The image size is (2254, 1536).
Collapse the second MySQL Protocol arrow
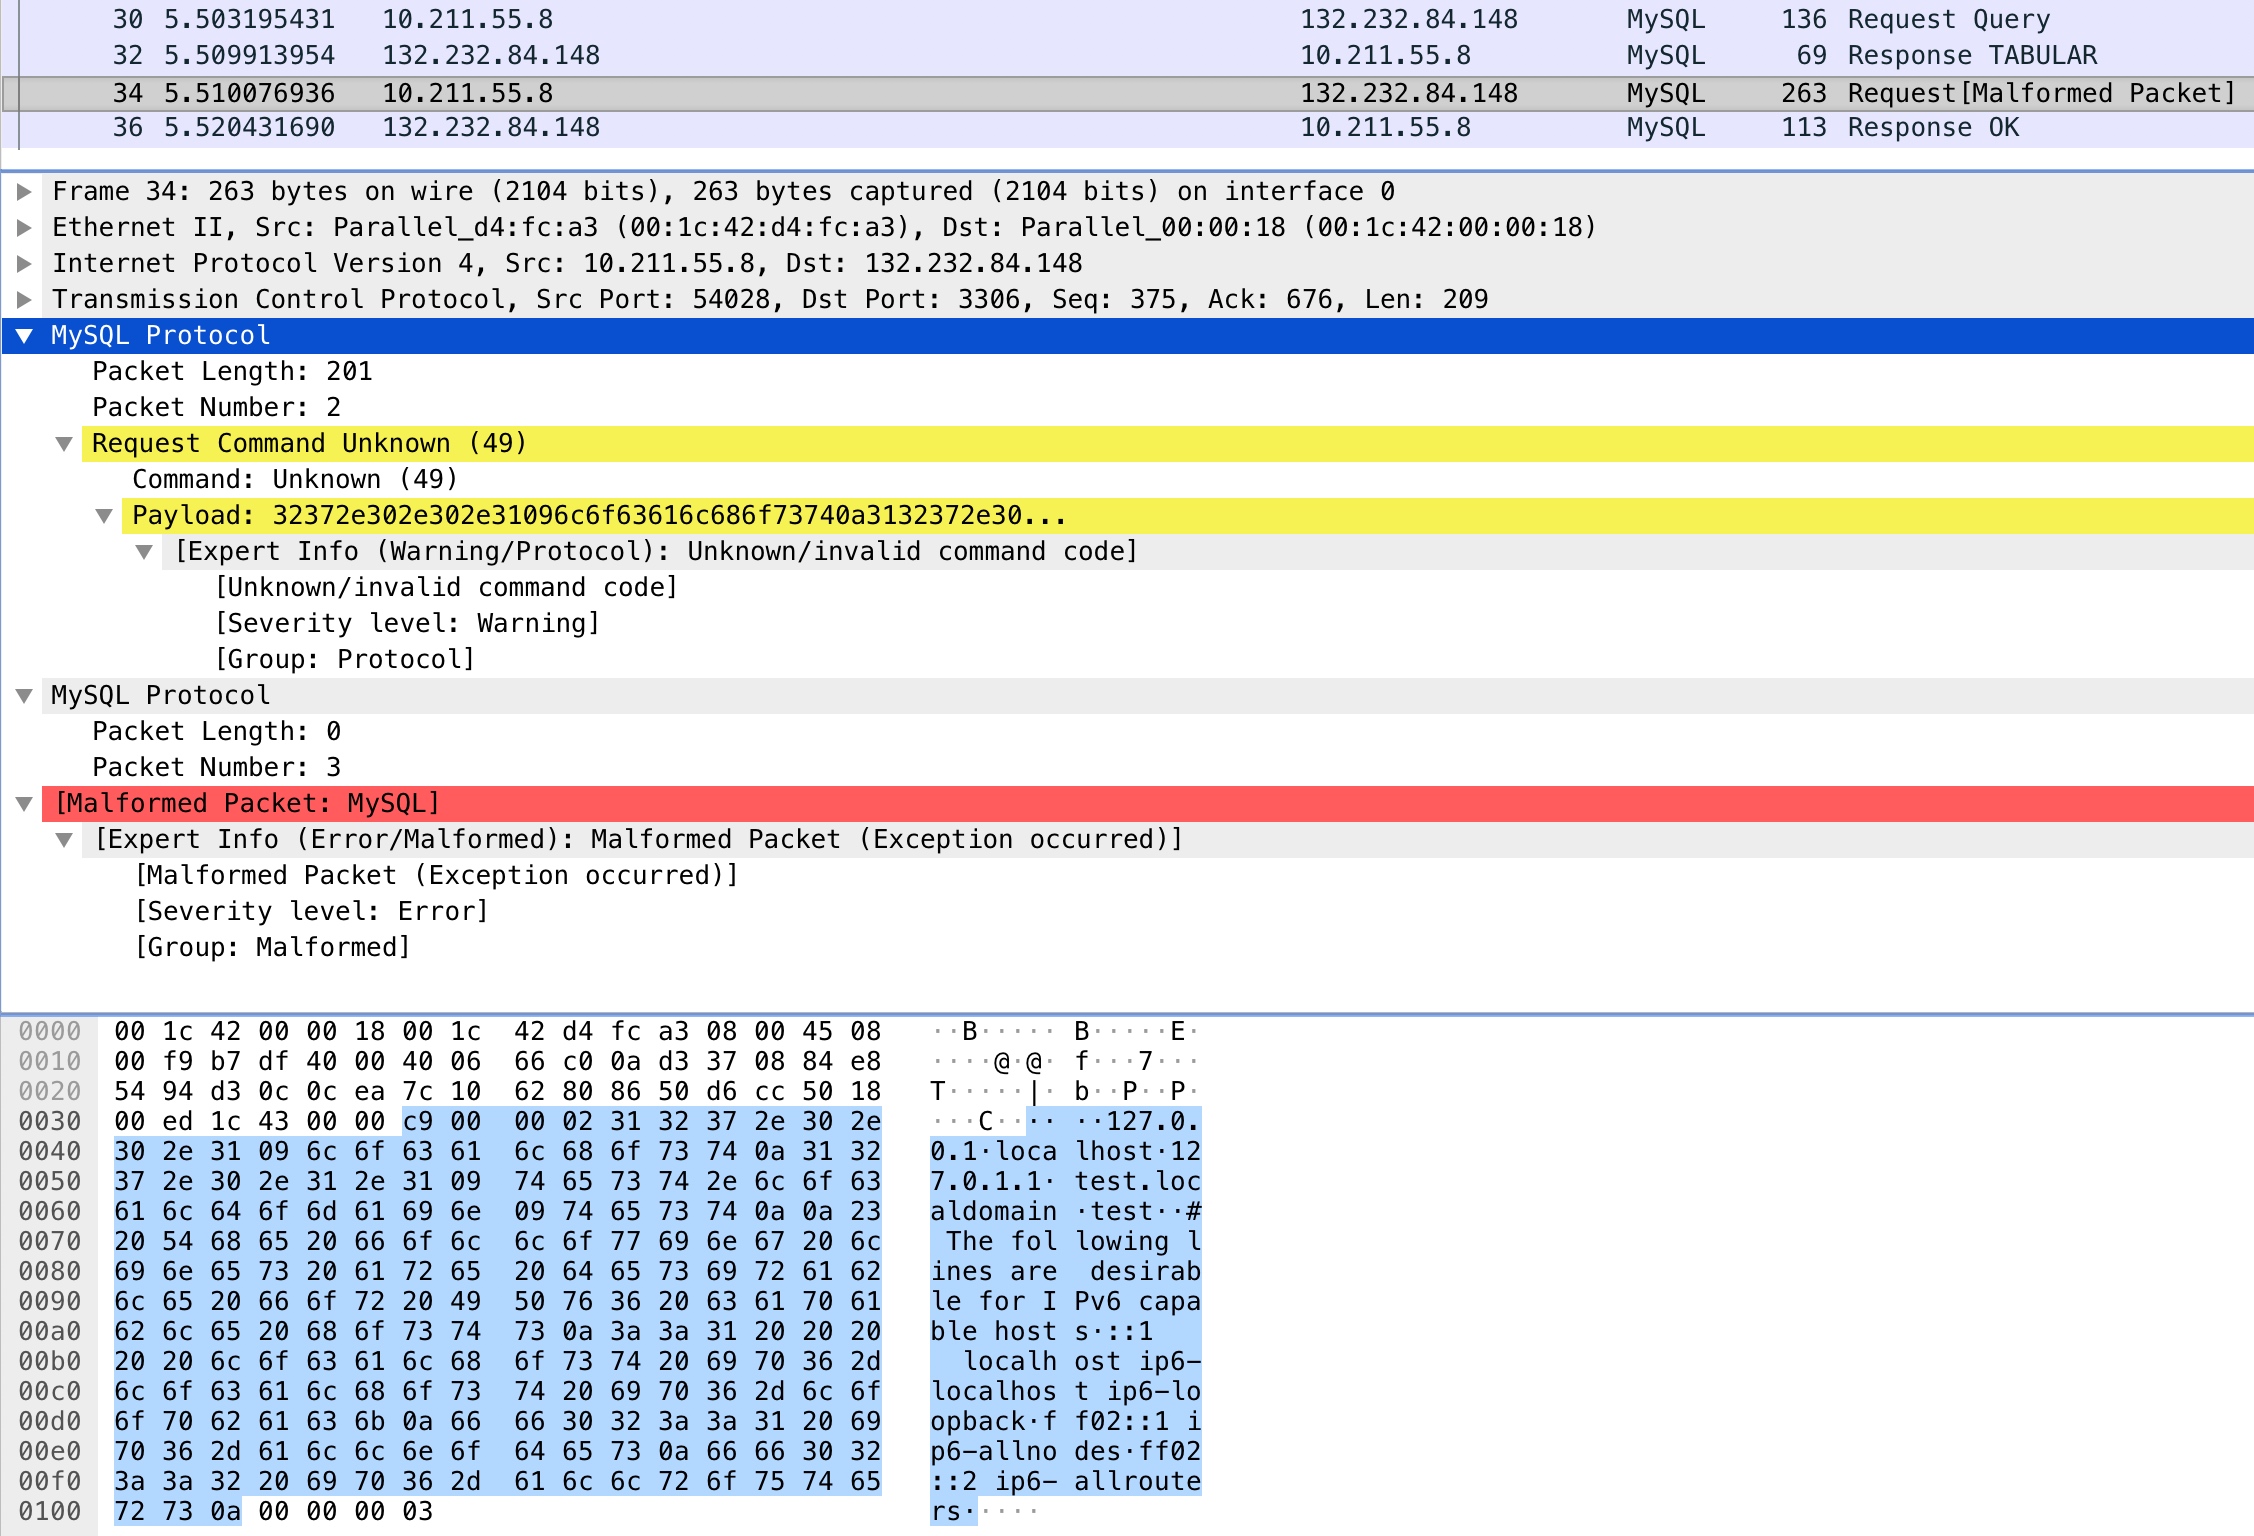tap(25, 695)
